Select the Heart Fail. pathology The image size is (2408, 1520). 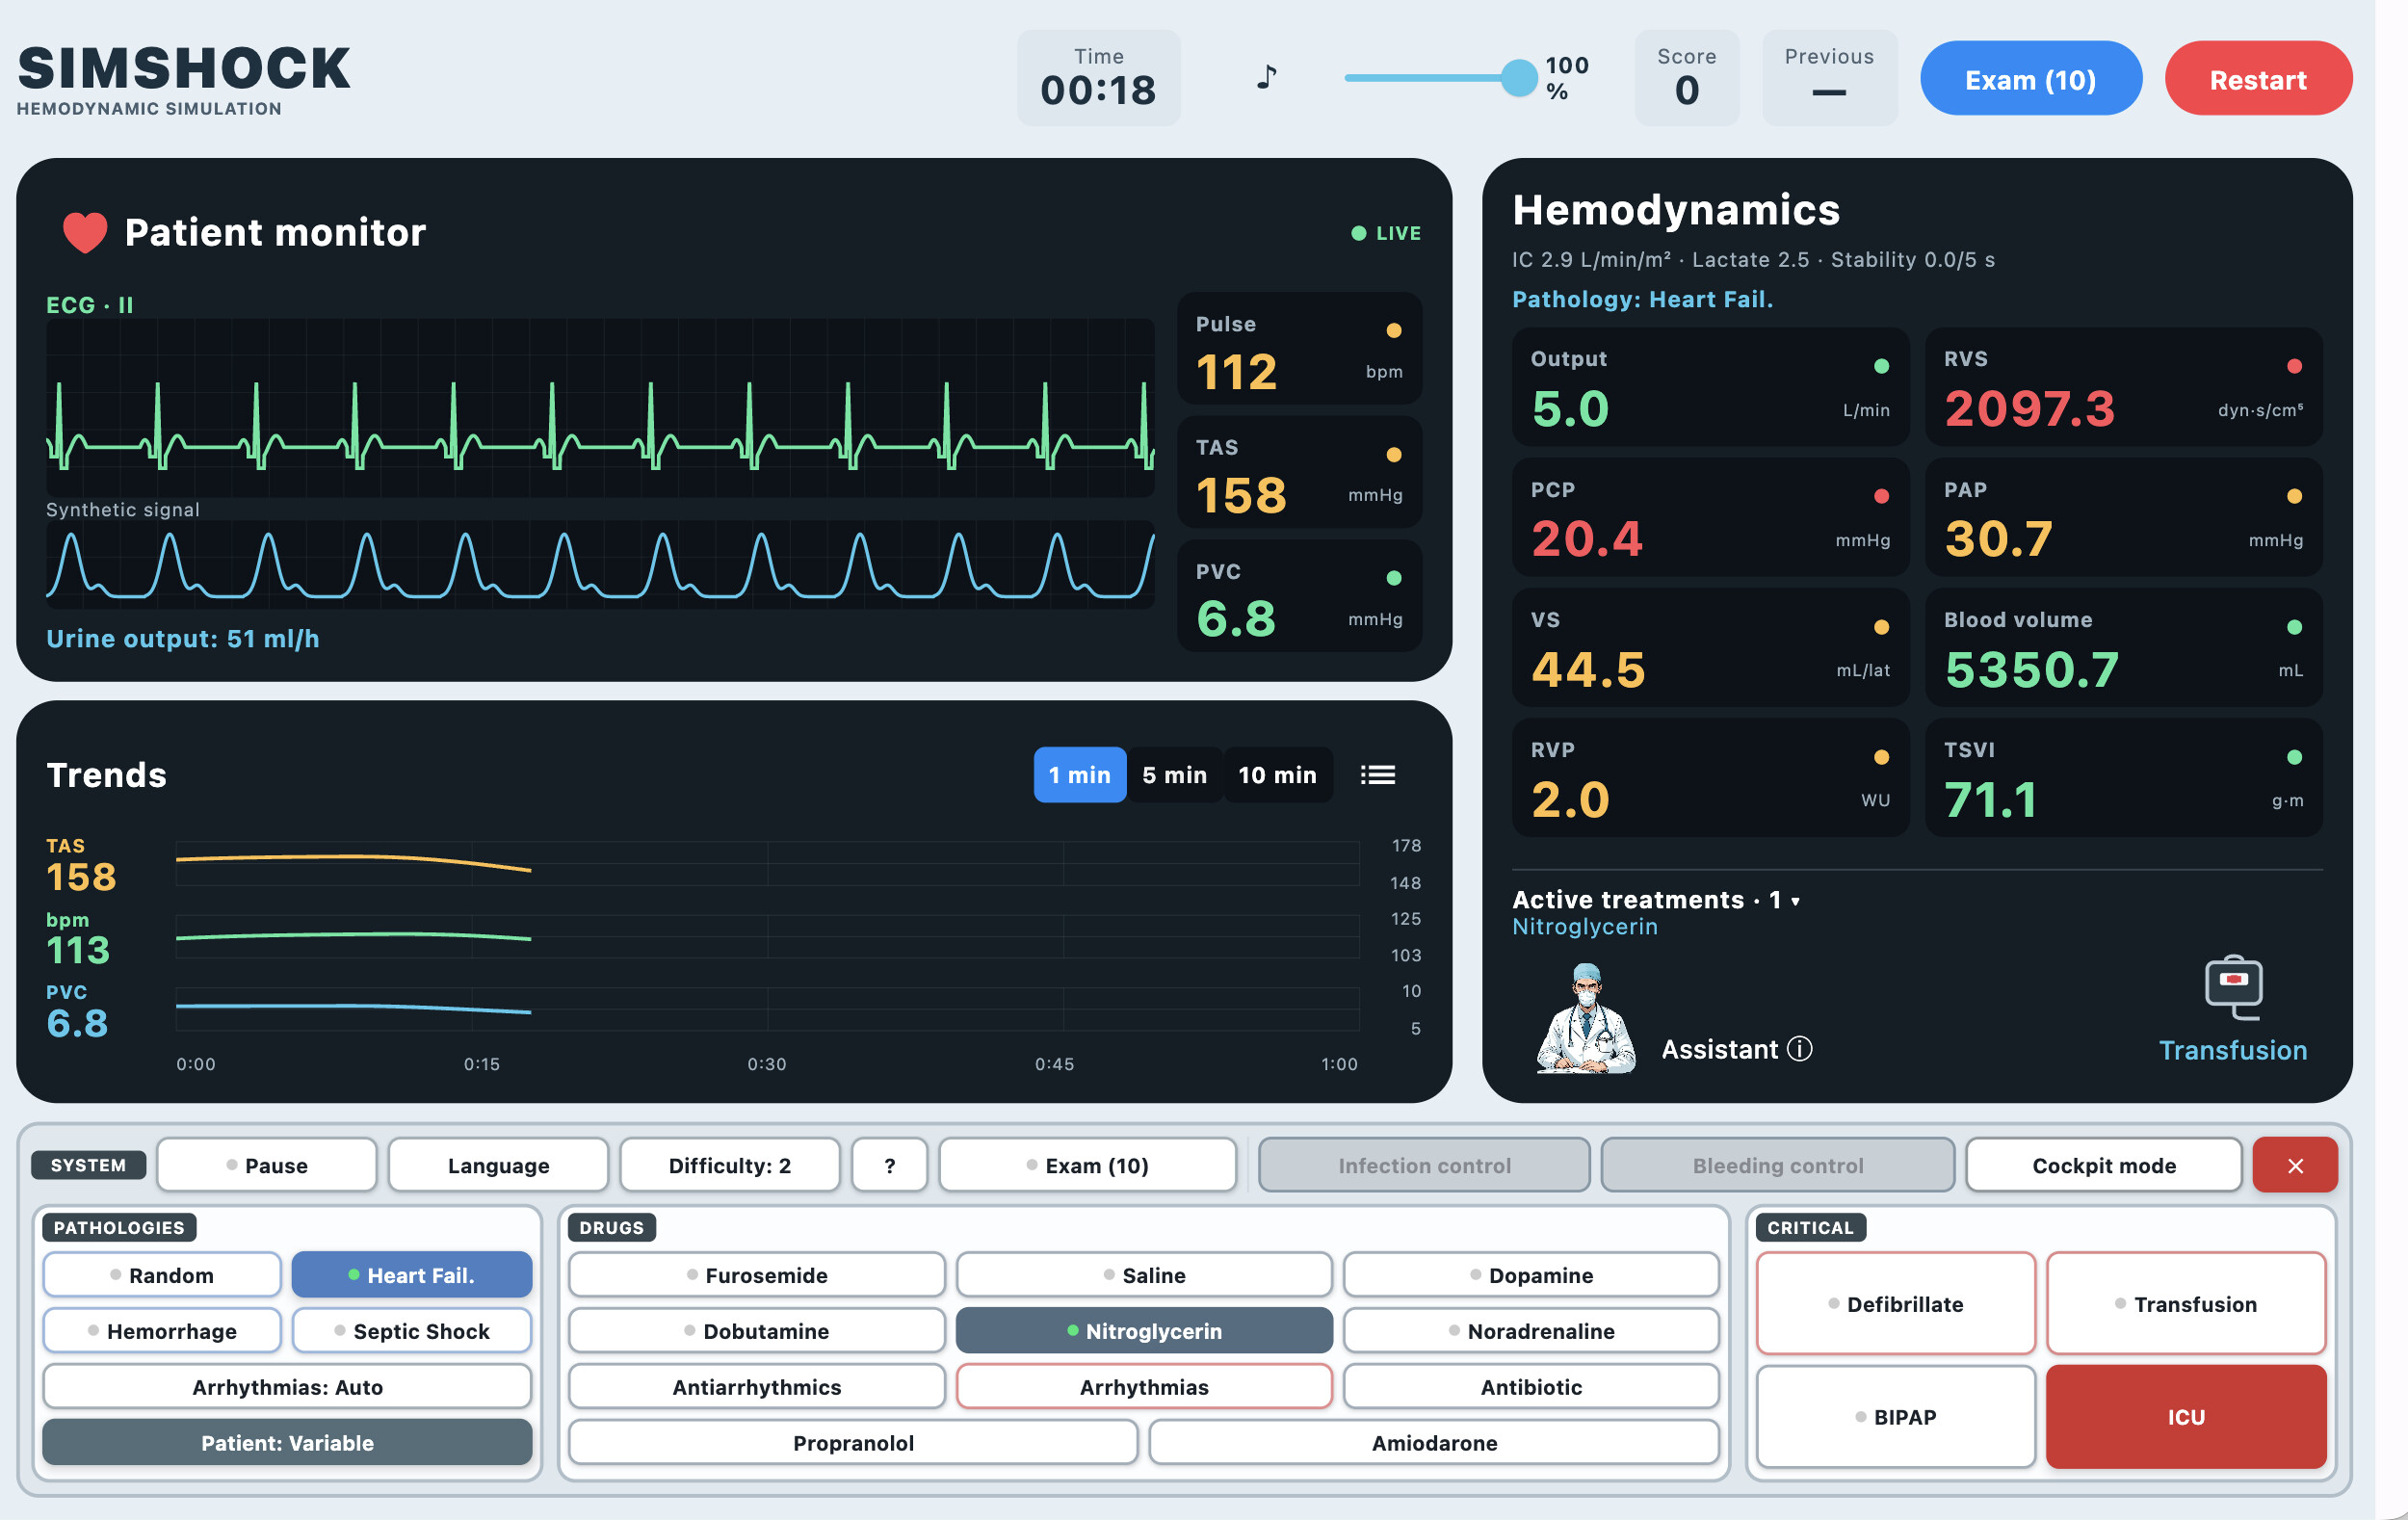pyautogui.click(x=412, y=1275)
